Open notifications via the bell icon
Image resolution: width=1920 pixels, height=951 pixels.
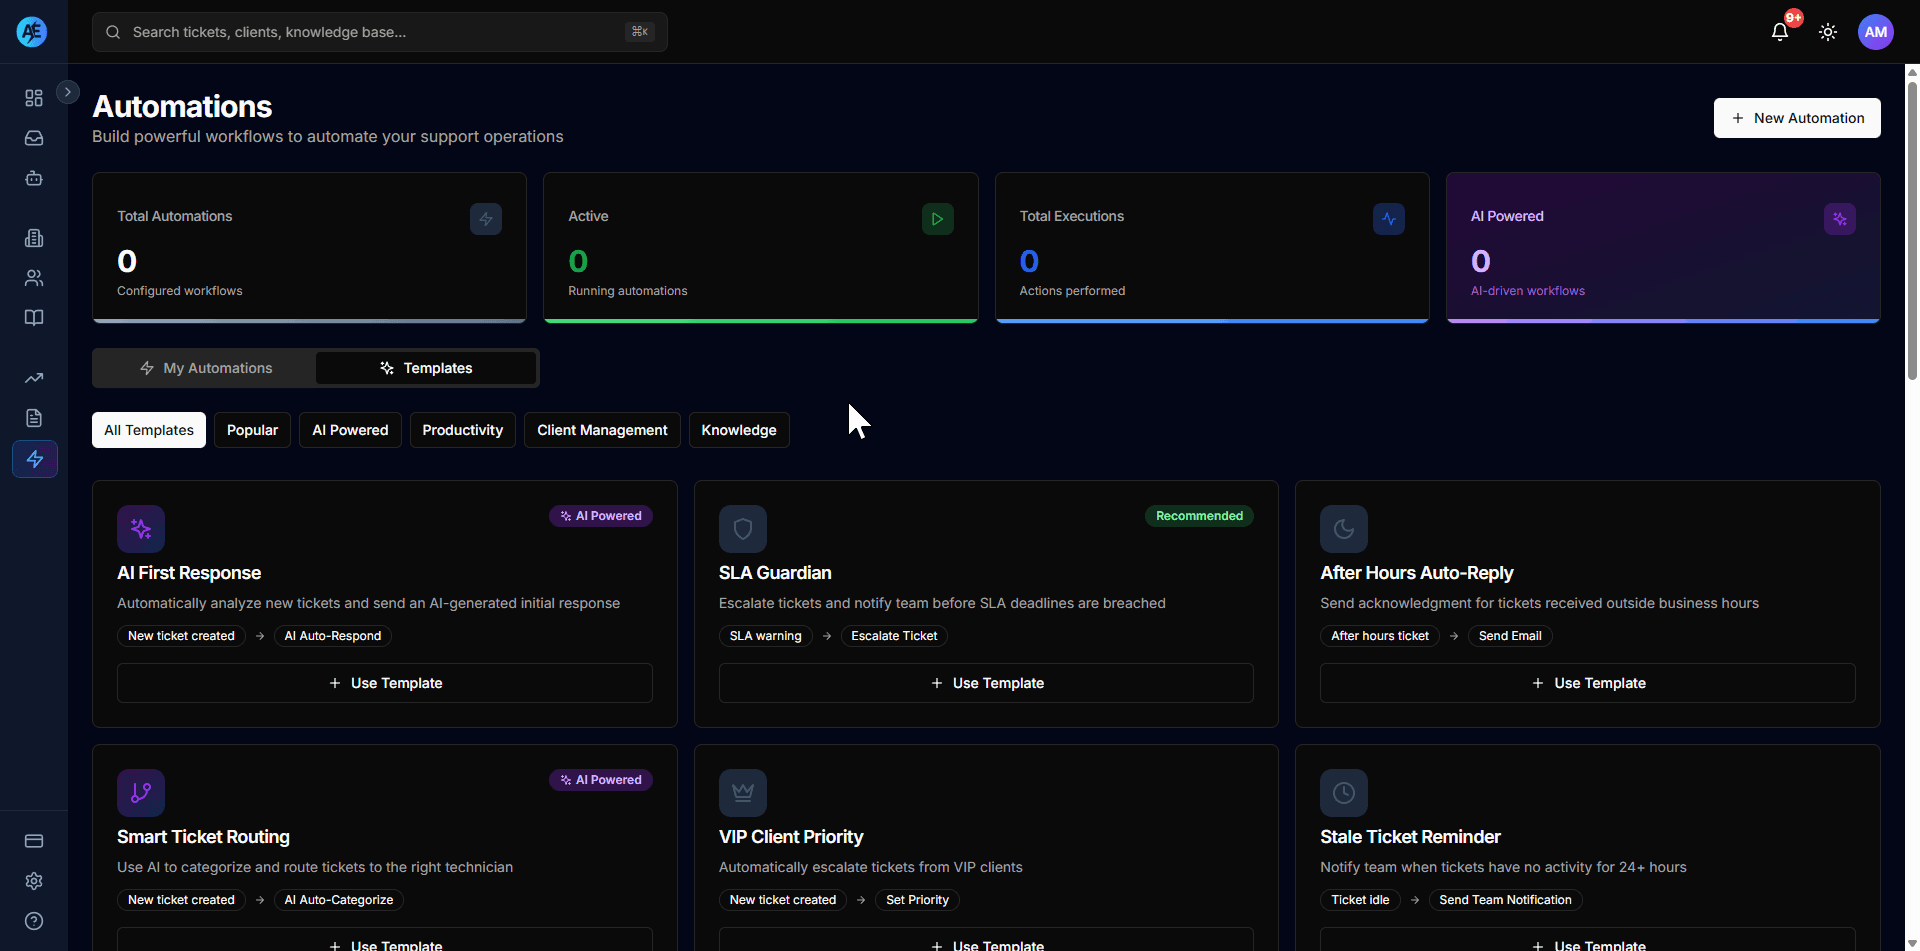[1781, 31]
